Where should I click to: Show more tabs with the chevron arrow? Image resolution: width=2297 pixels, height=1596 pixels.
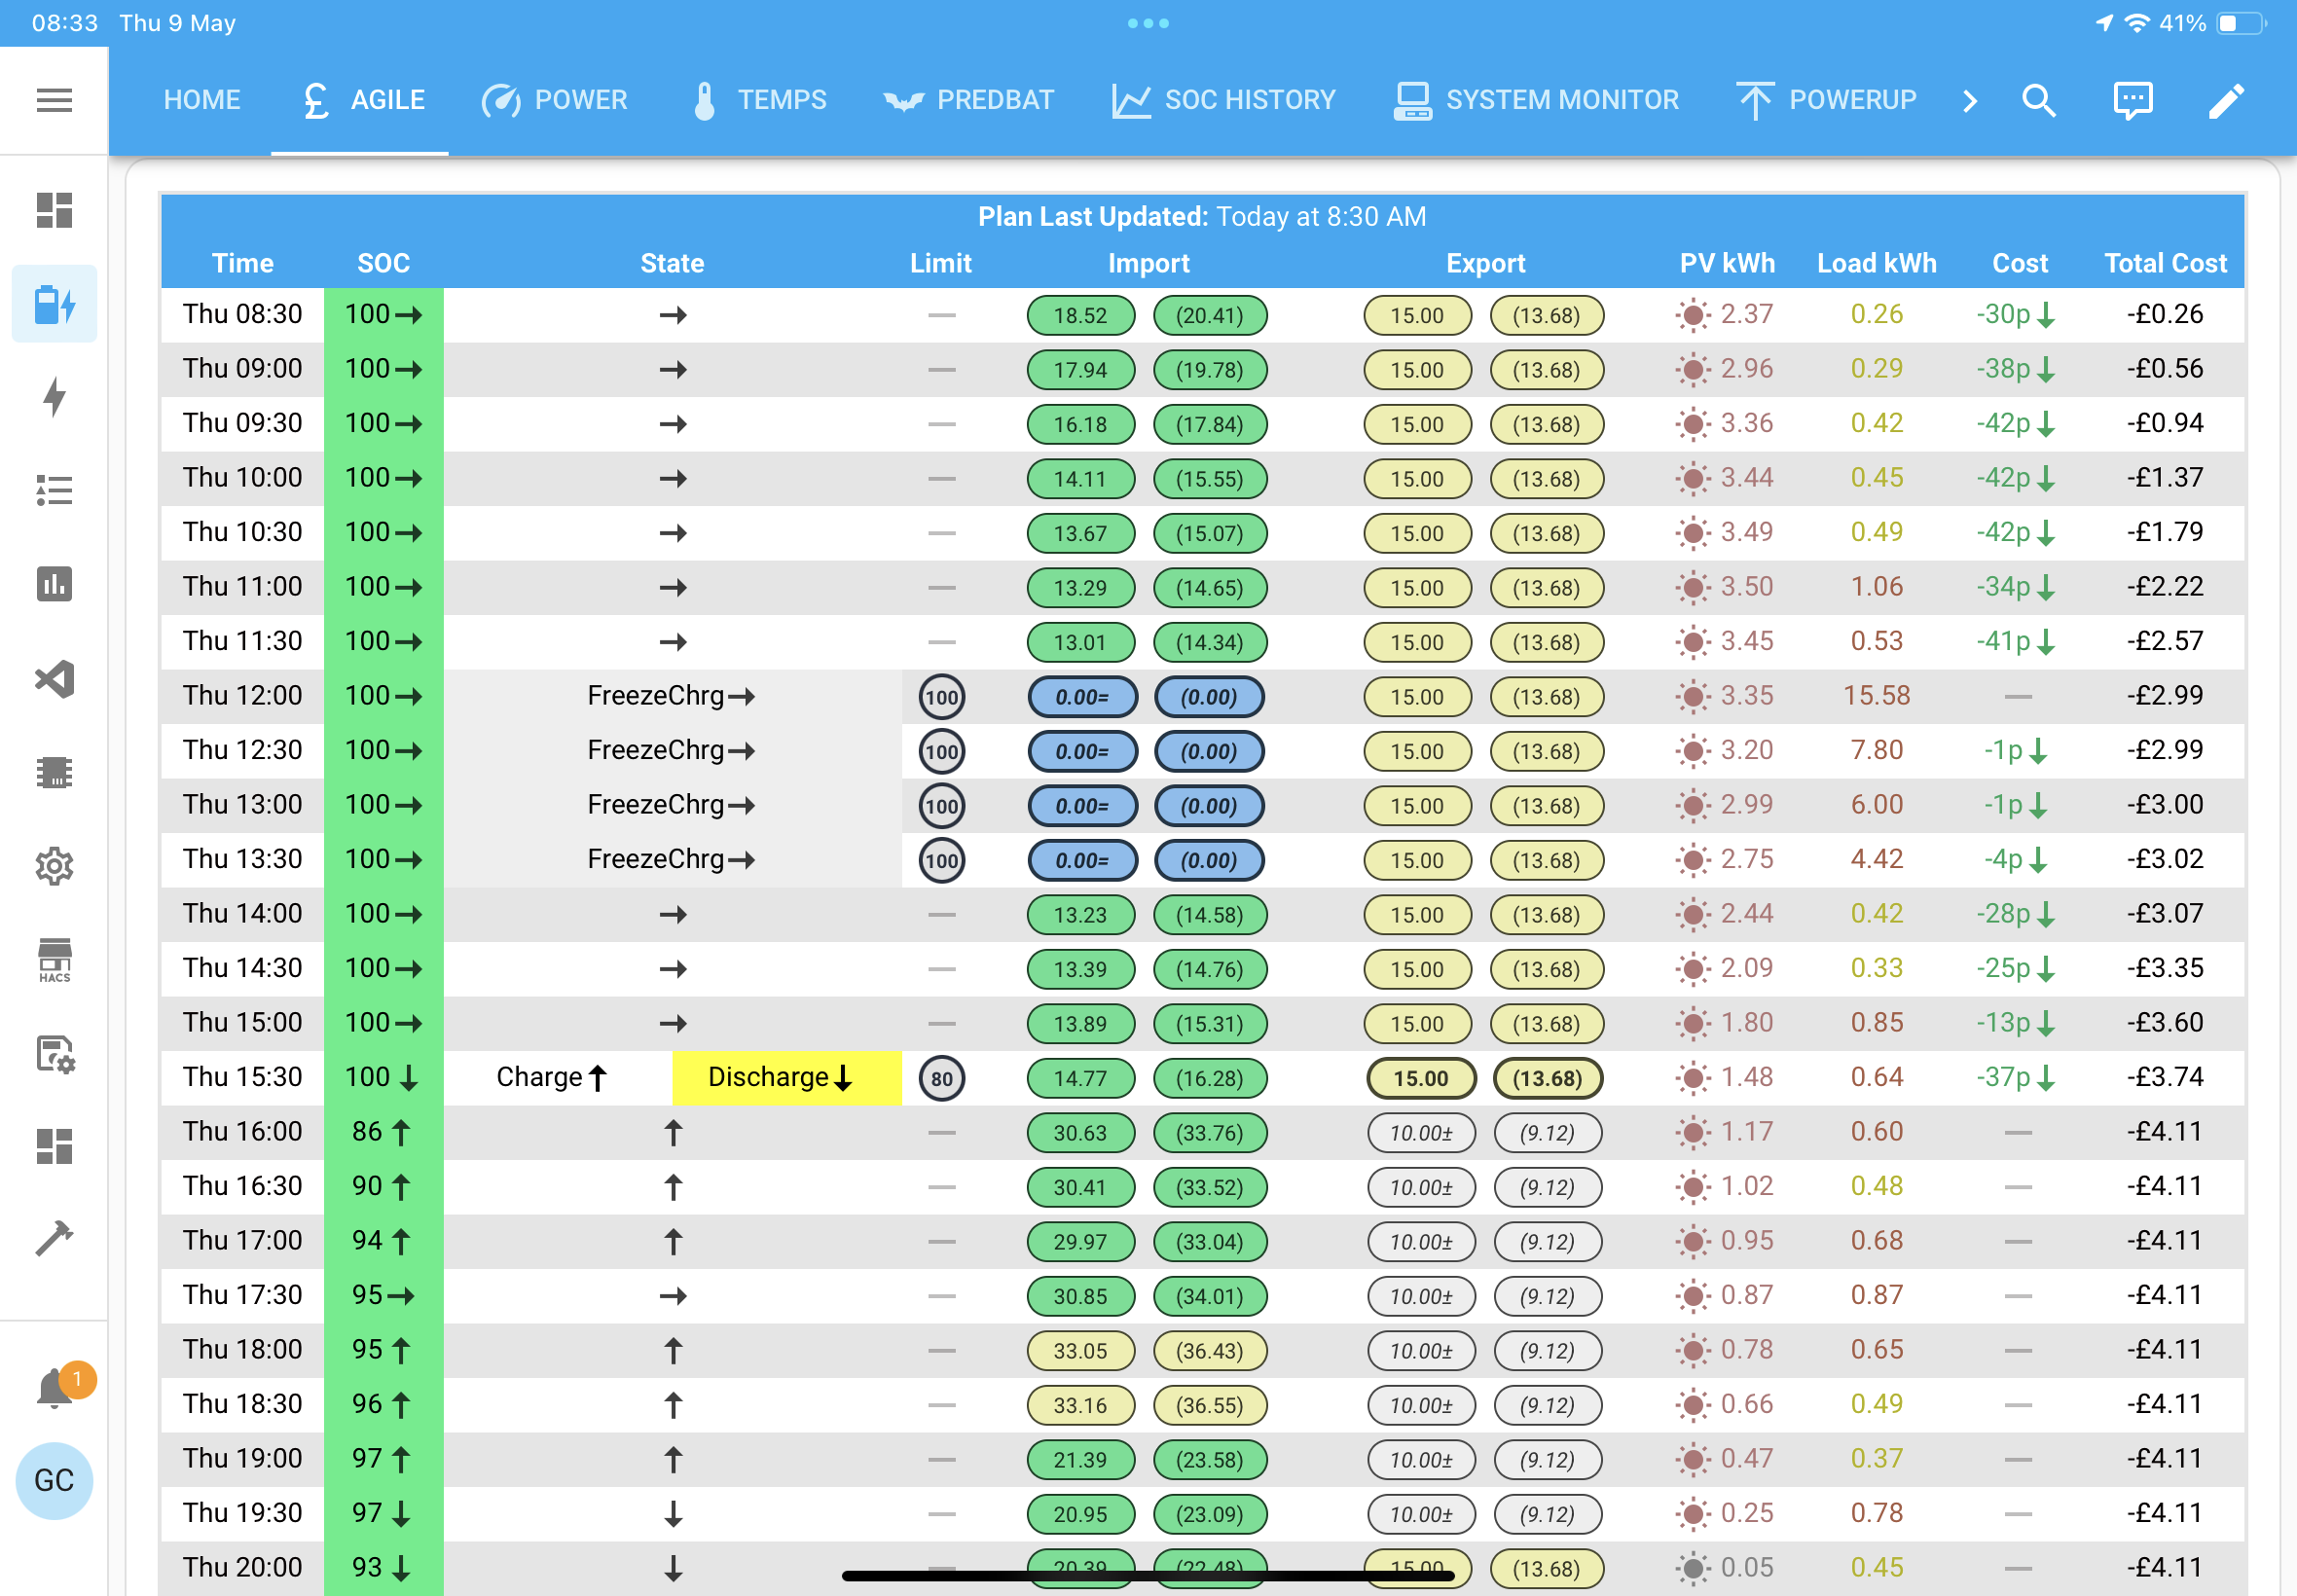coord(1970,100)
